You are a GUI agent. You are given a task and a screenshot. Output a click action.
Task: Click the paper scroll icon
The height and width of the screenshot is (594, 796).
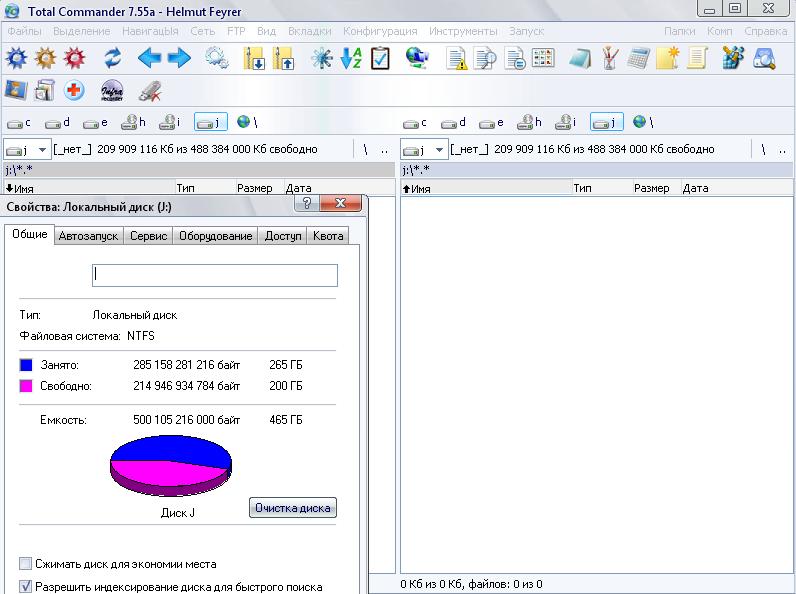(698, 58)
